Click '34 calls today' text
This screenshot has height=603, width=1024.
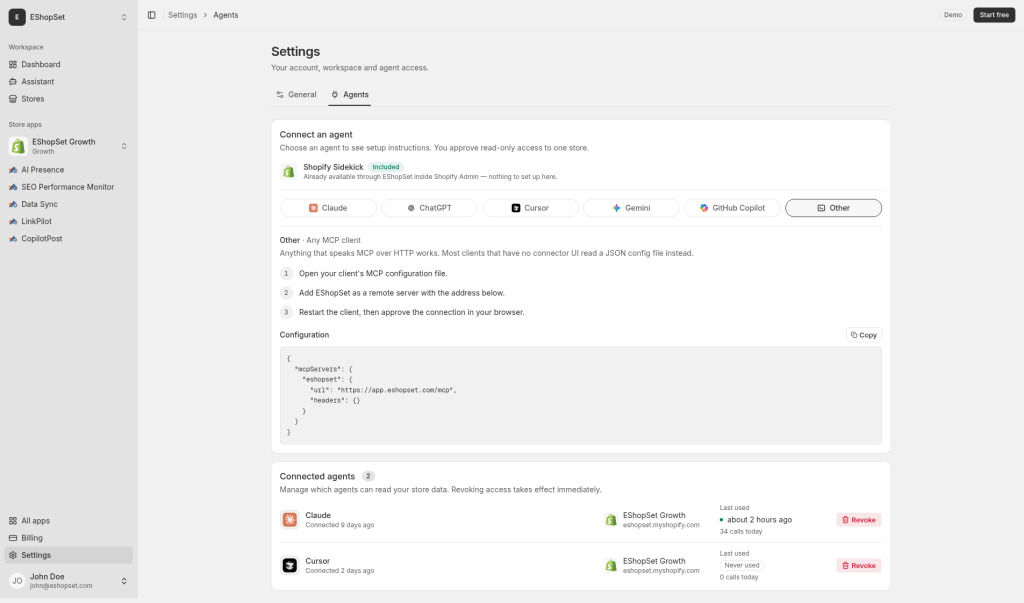tap(741, 532)
